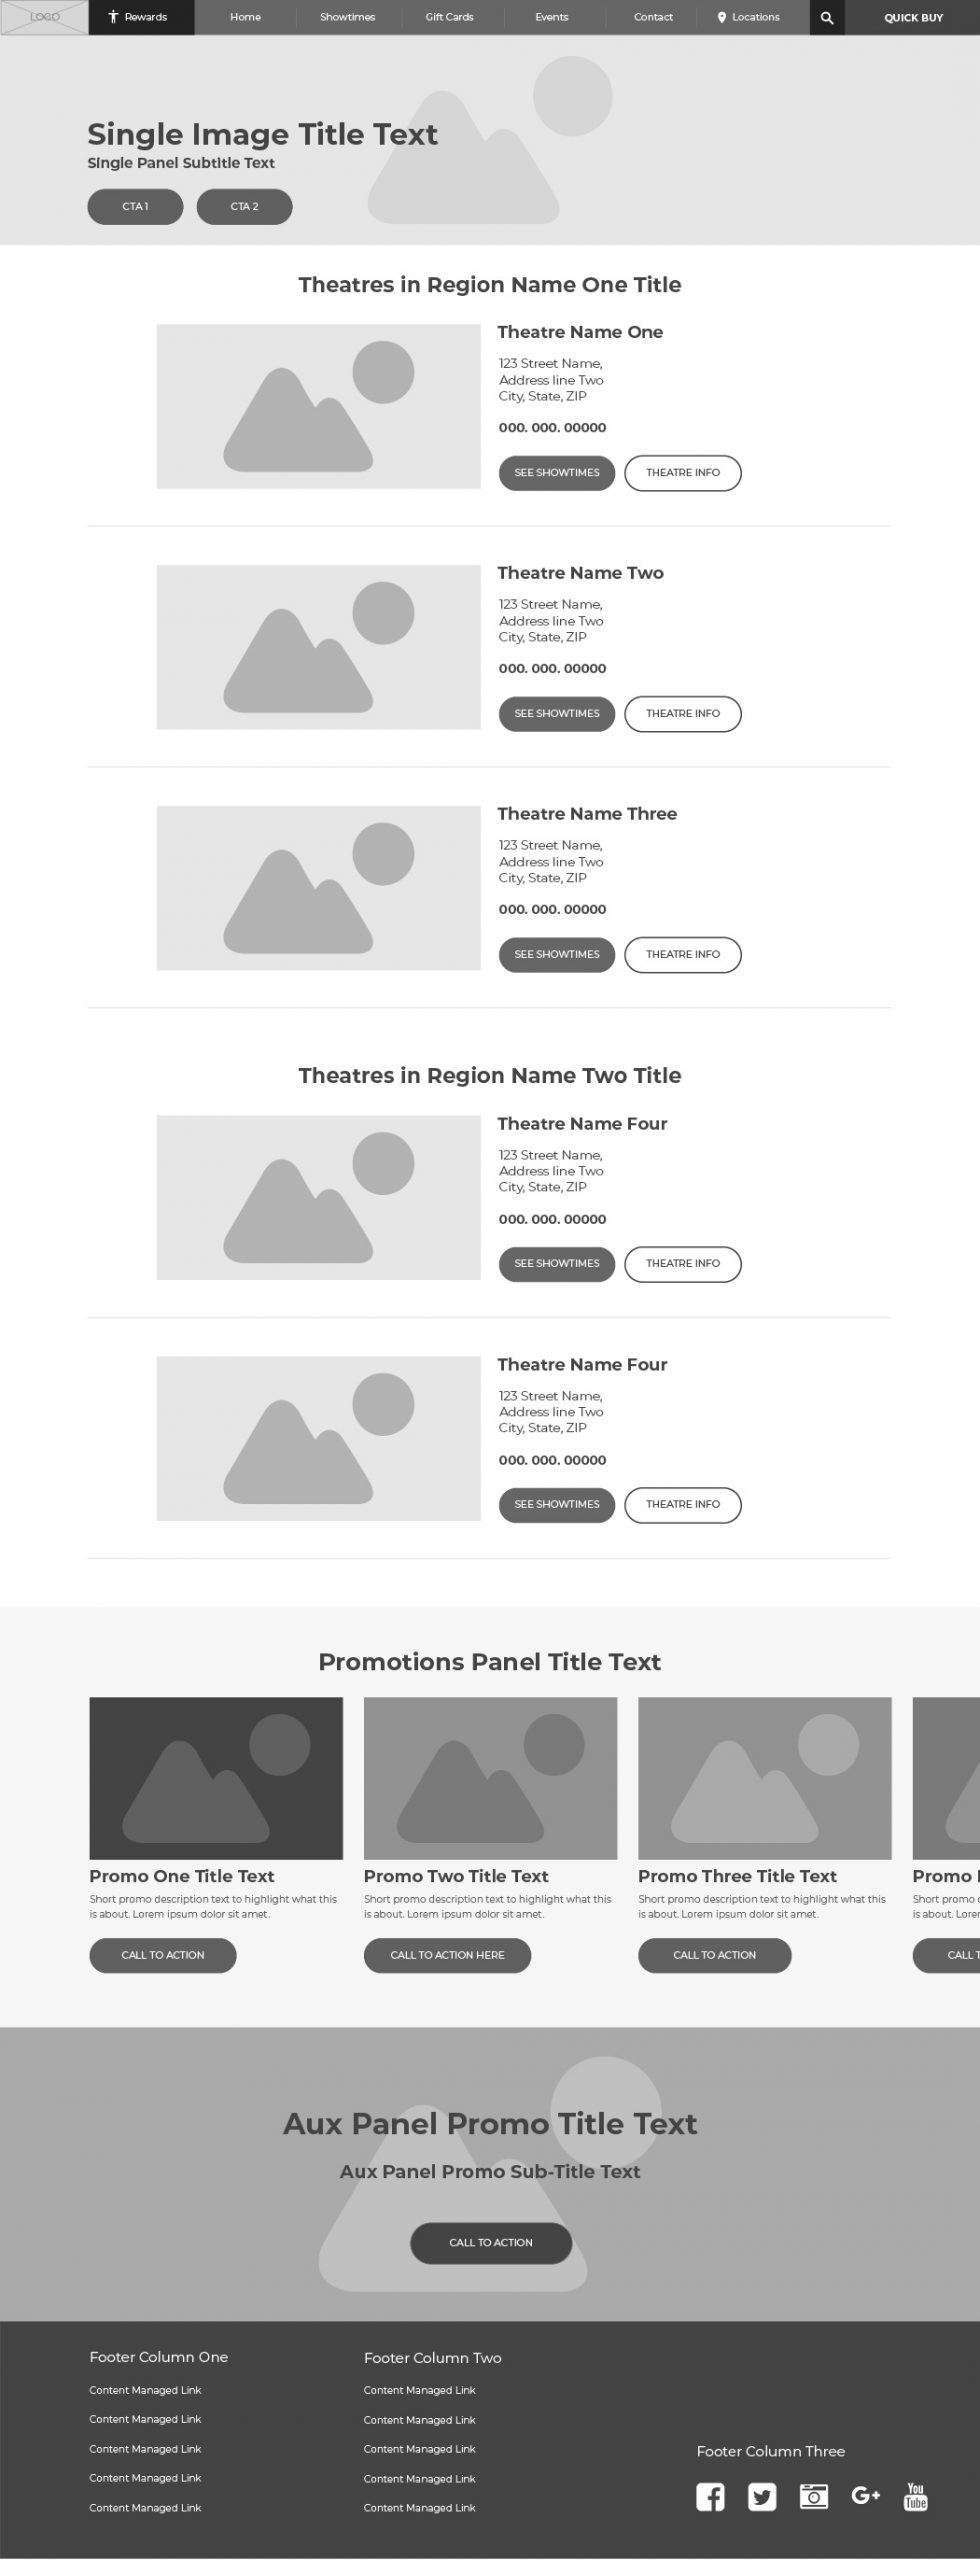The image size is (980, 2560).
Task: See showtimes for Theatre Name One
Action: [557, 473]
